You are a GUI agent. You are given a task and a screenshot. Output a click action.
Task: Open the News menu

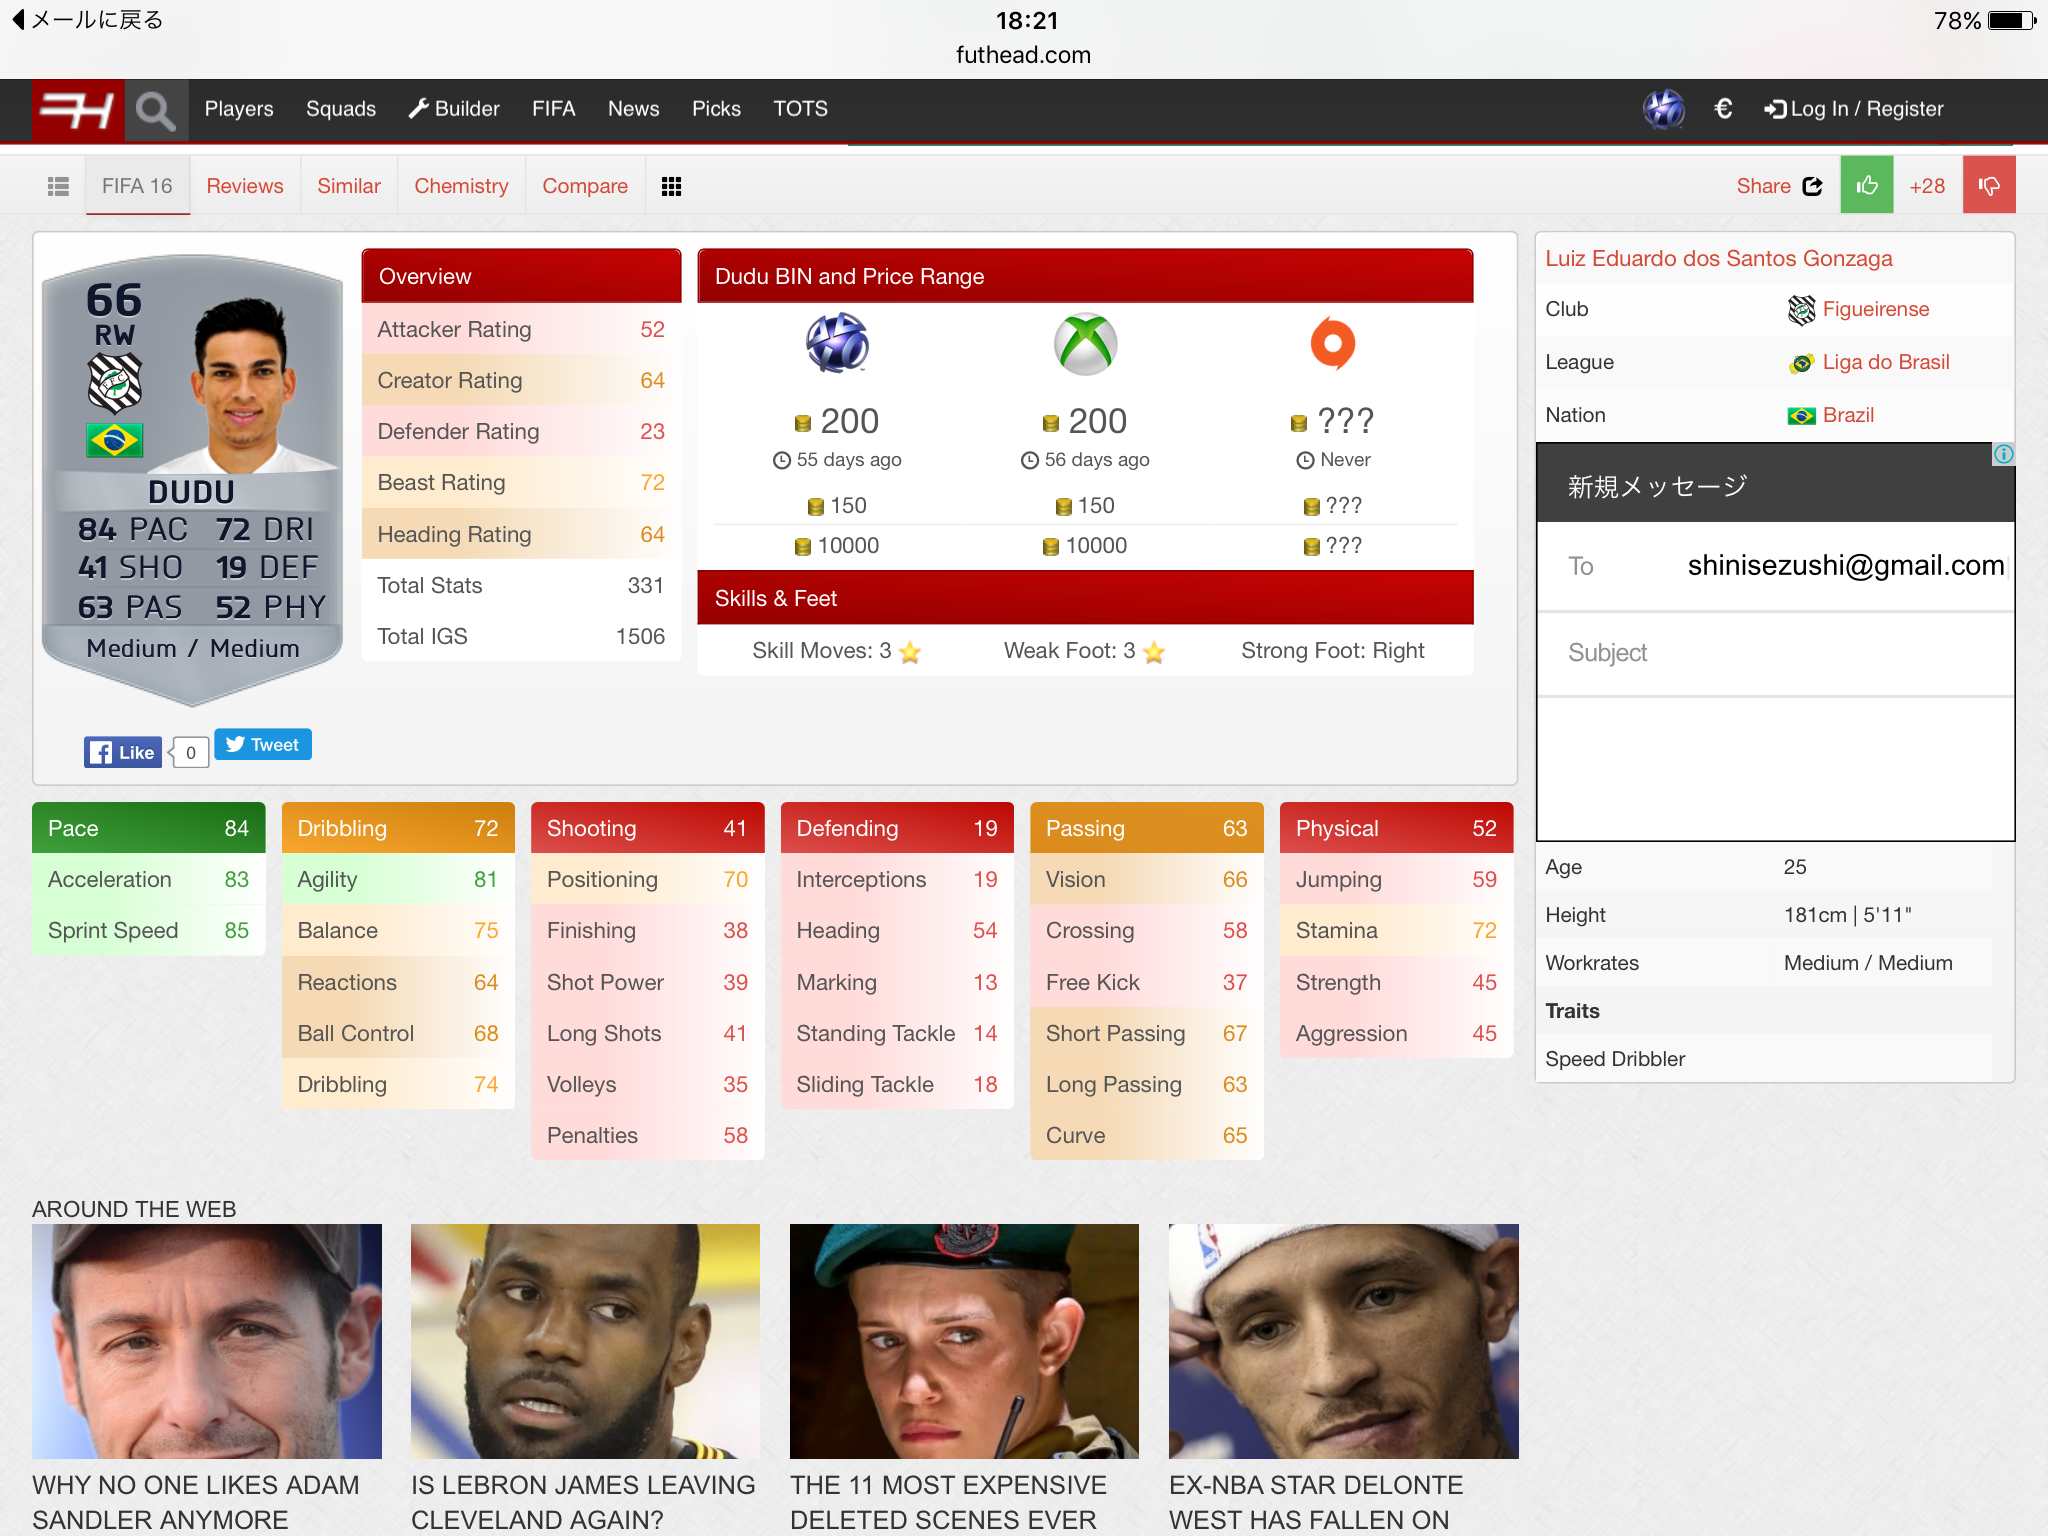coord(633,109)
